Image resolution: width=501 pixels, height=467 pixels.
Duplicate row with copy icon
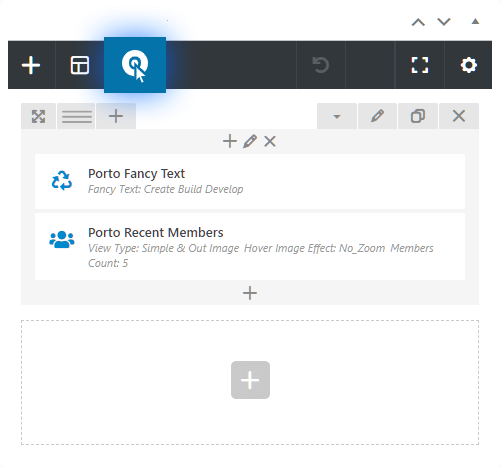[418, 116]
